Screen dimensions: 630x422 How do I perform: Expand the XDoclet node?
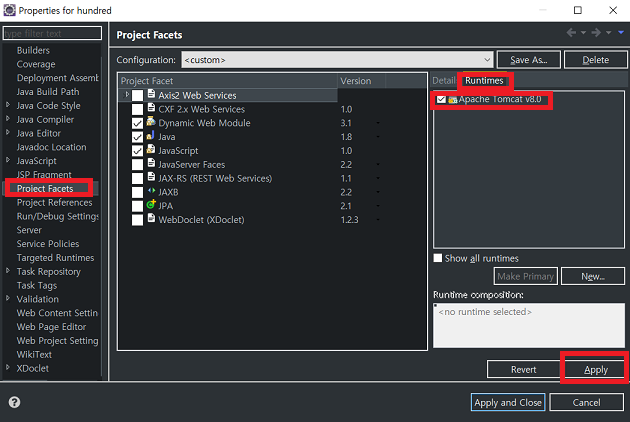click(8, 367)
